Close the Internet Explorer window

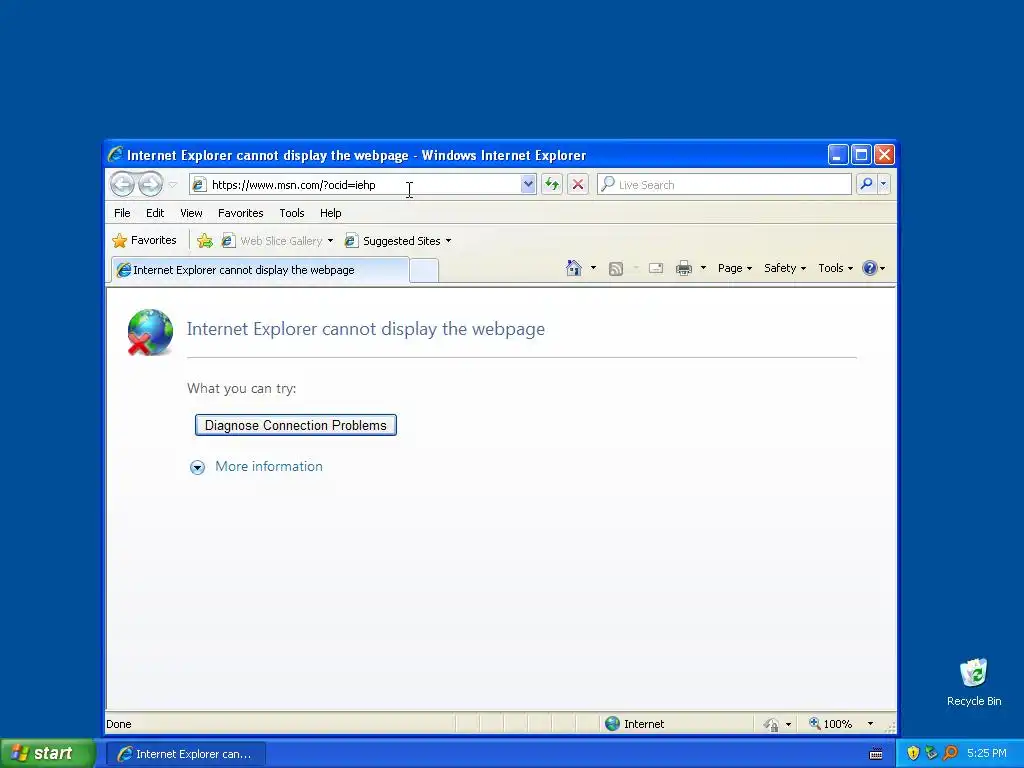coord(884,155)
